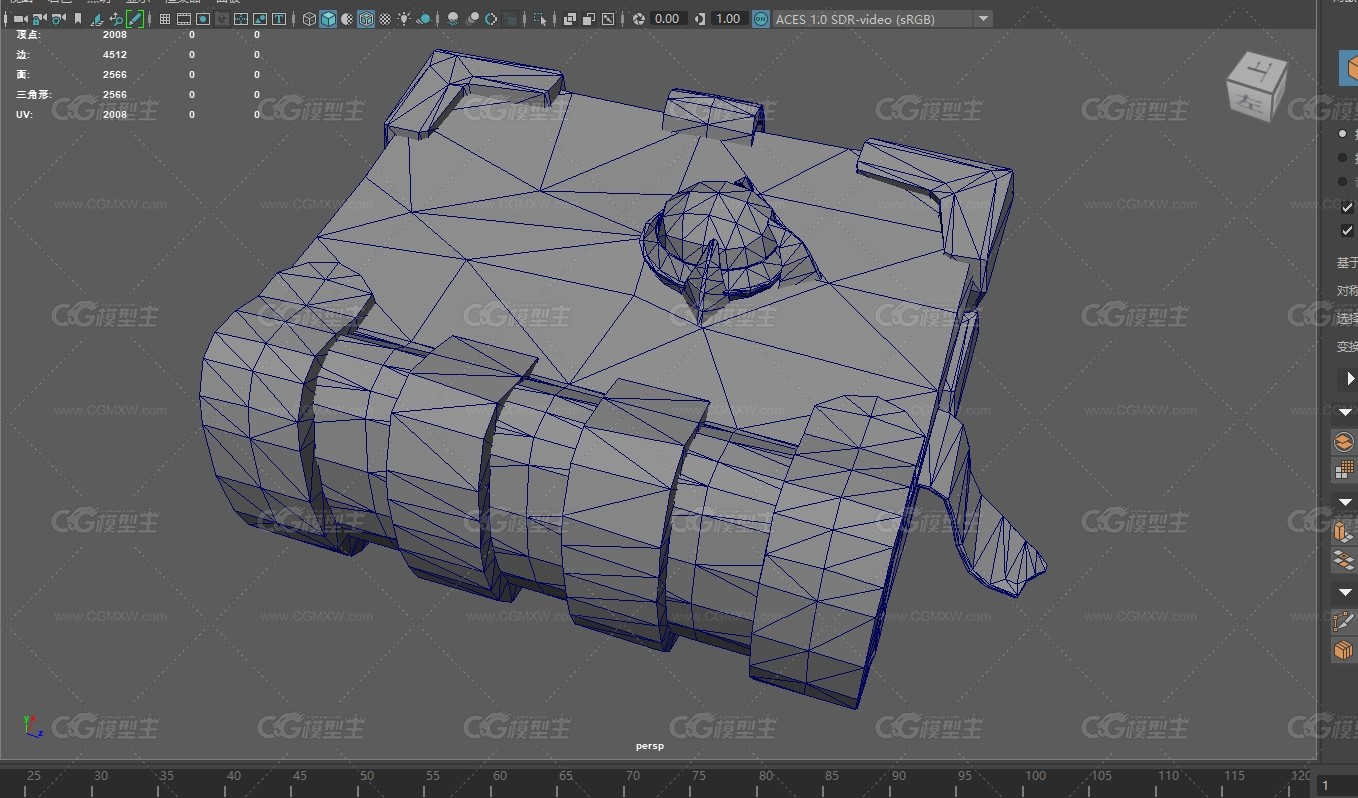Select the orange cube object mode icon
The width and height of the screenshot is (1358, 798).
1349,68
